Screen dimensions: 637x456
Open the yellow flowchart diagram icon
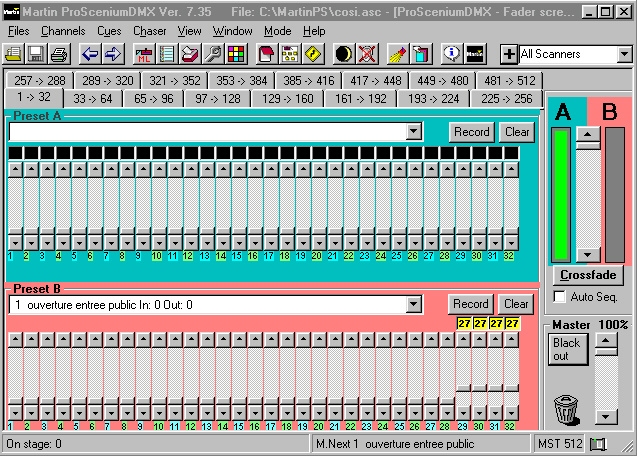click(x=290, y=54)
